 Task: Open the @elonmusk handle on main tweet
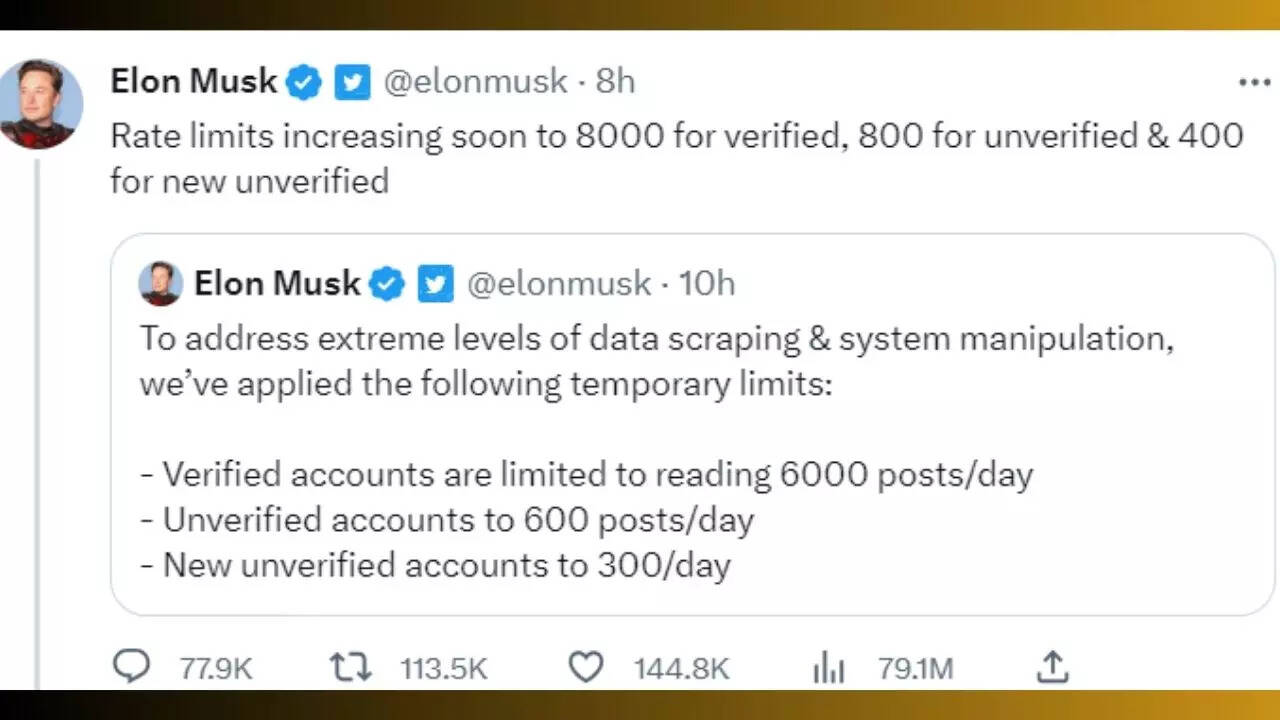click(x=476, y=82)
